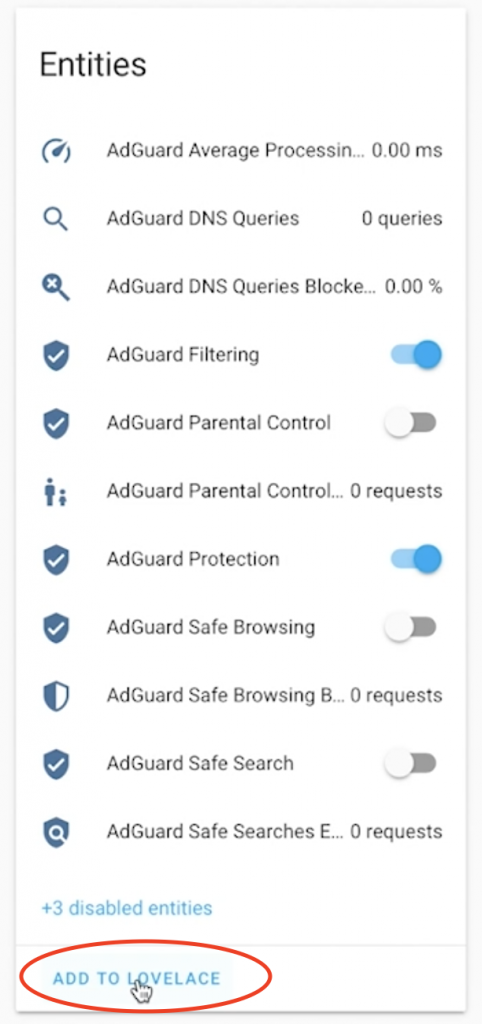
Task: Open AdGuard Average Processing Speed entity row
Action: tap(241, 151)
